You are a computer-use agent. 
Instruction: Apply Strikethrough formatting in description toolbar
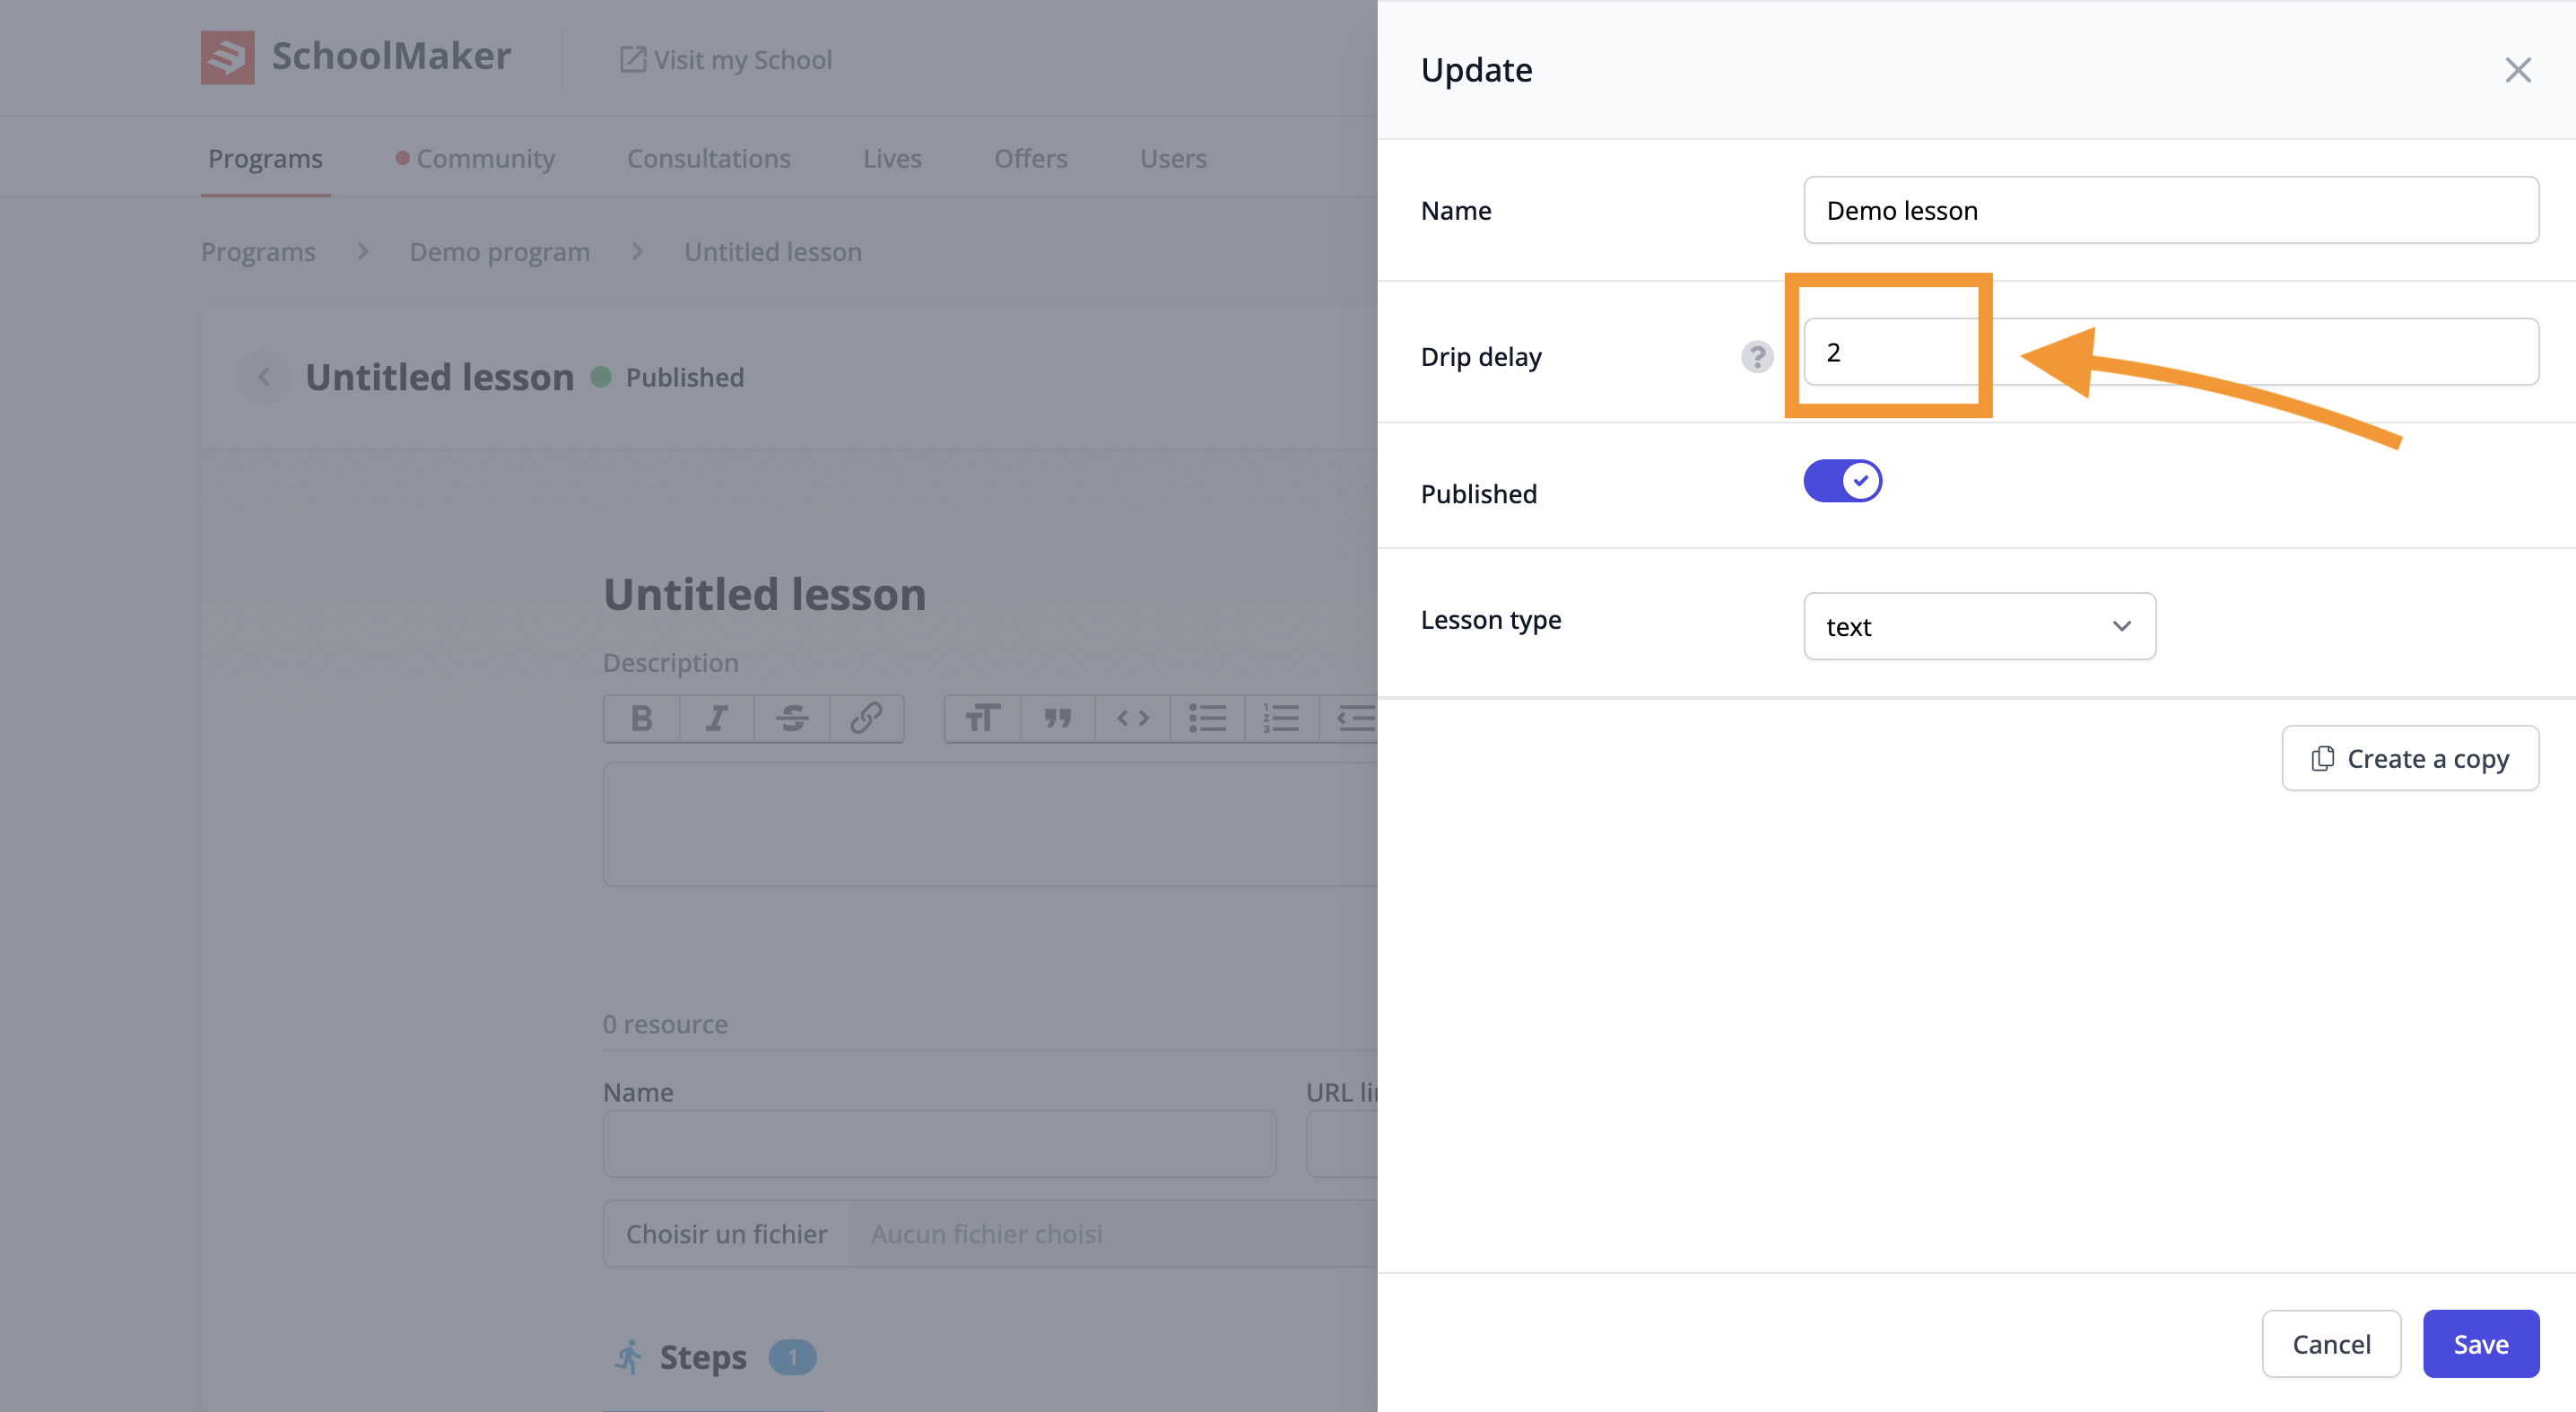click(x=791, y=718)
